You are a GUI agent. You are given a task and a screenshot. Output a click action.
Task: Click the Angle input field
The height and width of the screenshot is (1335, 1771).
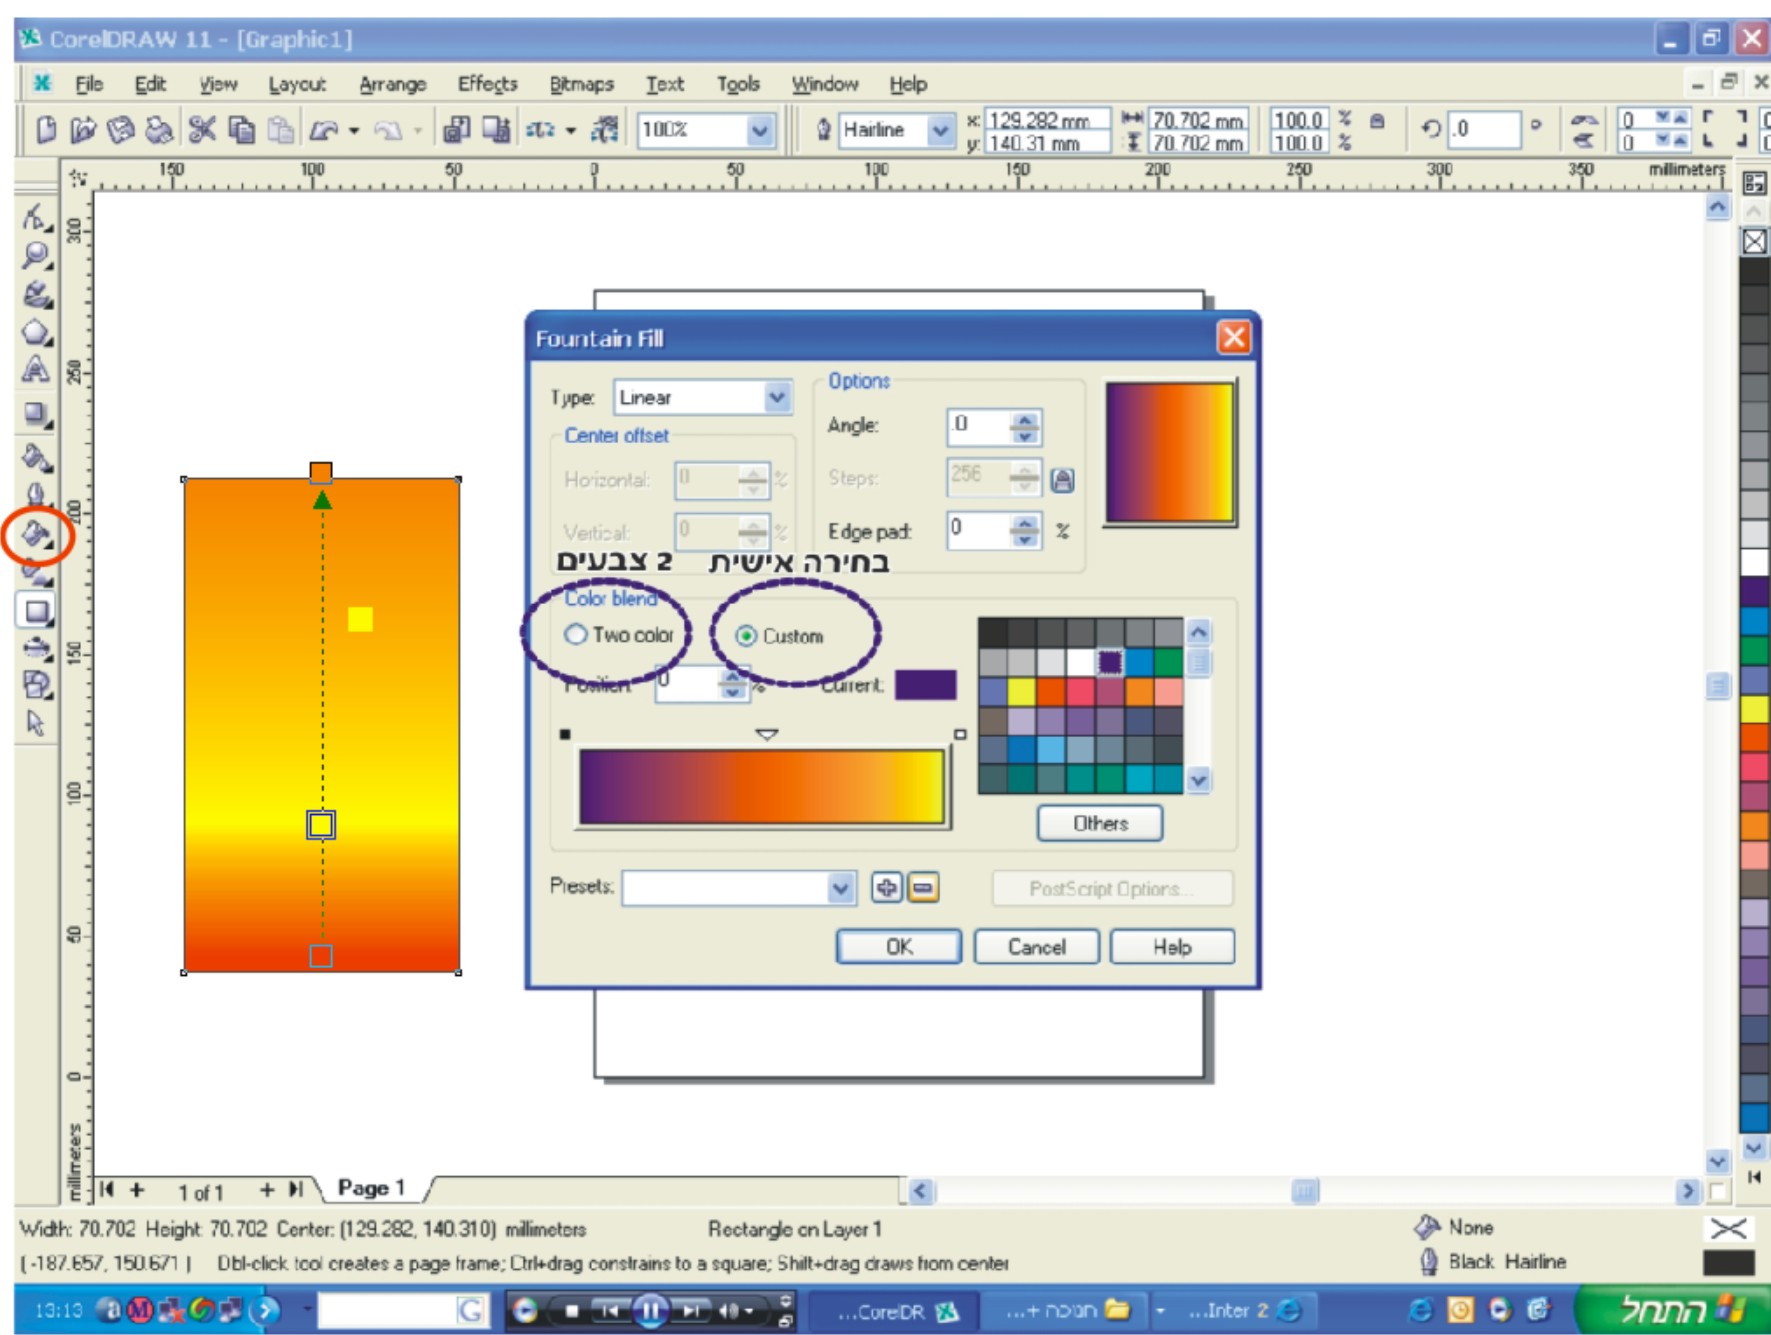[979, 426]
